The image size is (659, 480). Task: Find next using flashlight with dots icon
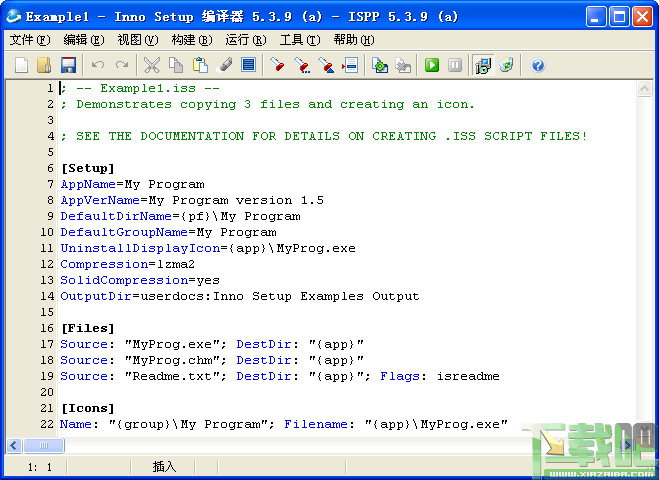point(301,65)
